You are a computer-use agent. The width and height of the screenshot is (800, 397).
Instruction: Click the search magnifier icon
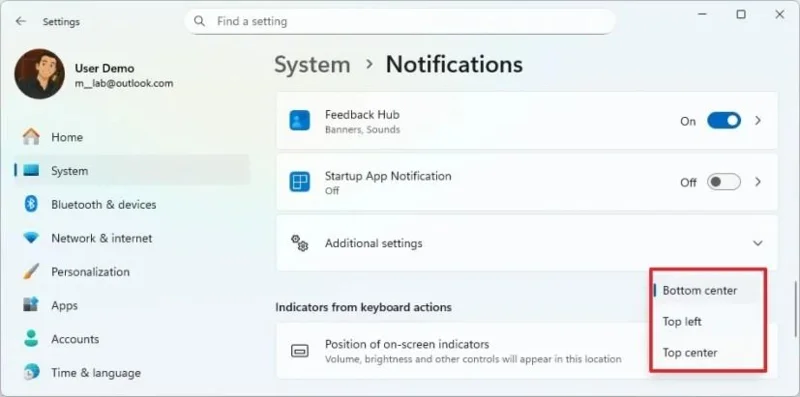pyautogui.click(x=199, y=21)
